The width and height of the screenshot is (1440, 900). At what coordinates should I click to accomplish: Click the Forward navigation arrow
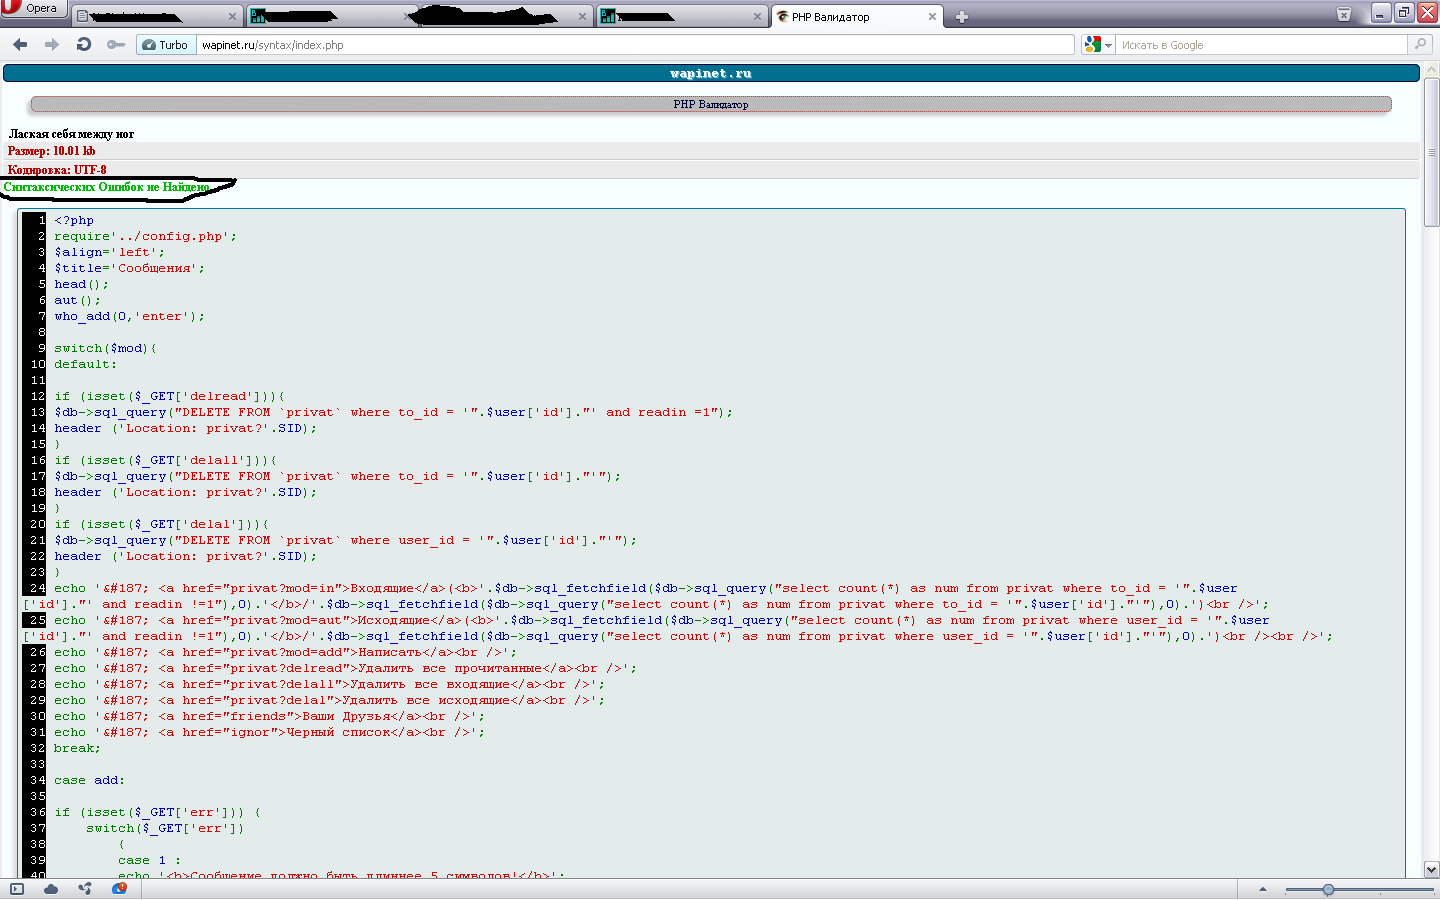52,44
